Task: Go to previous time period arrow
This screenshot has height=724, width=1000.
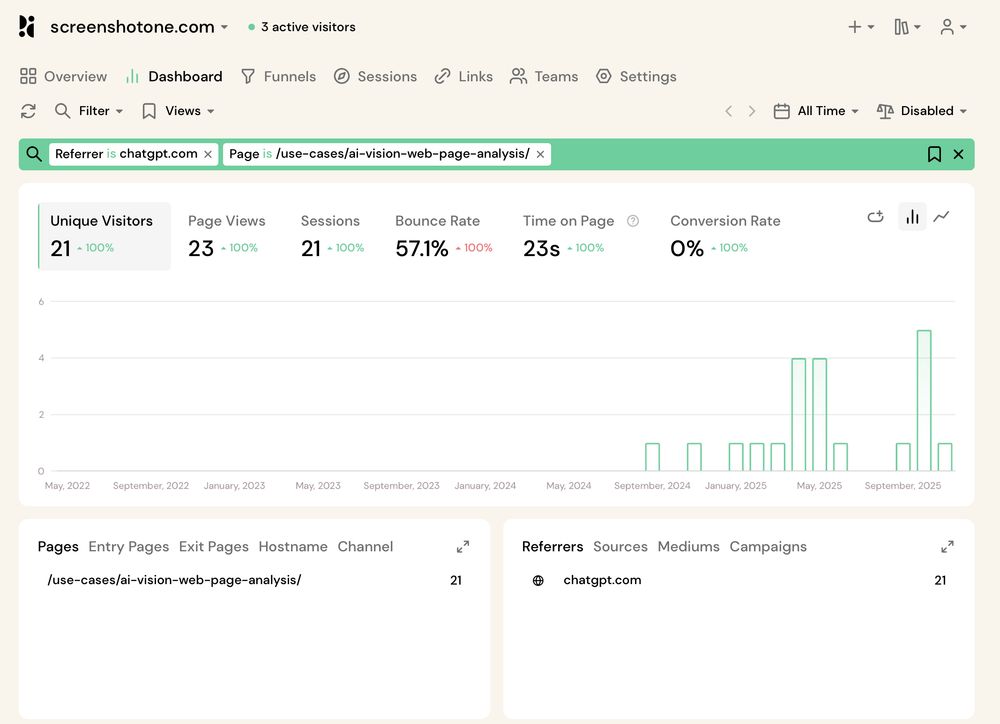Action: tap(729, 111)
